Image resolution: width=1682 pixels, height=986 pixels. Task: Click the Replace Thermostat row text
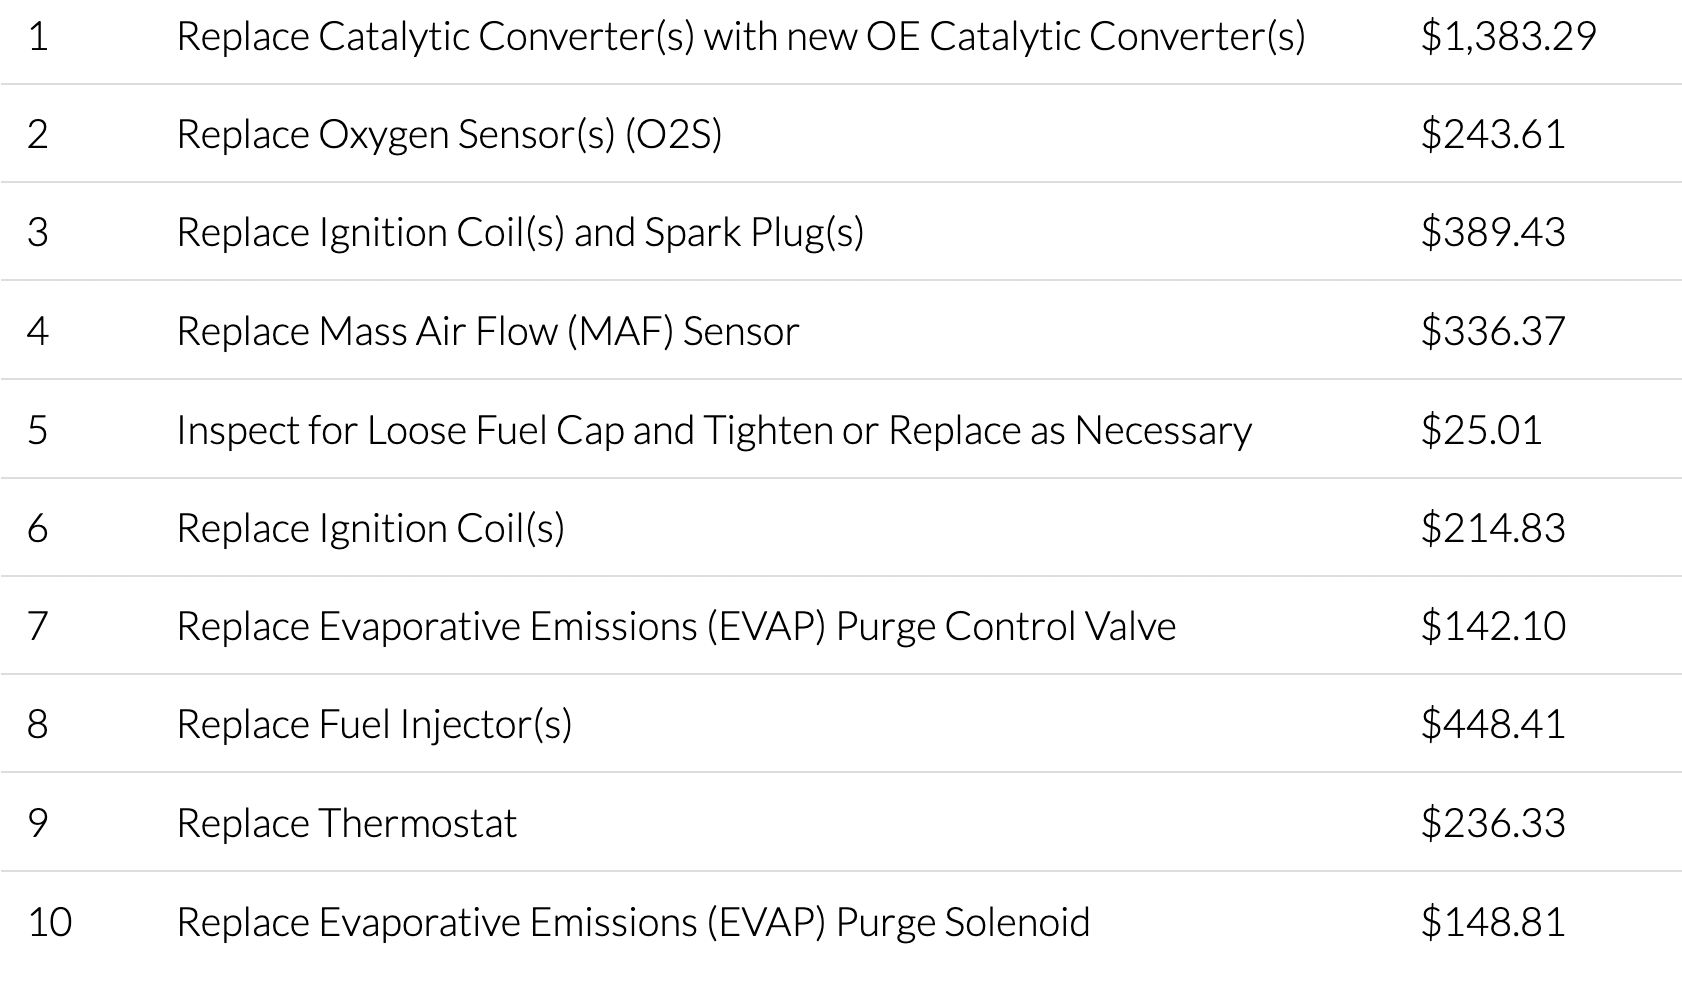pyautogui.click(x=347, y=823)
